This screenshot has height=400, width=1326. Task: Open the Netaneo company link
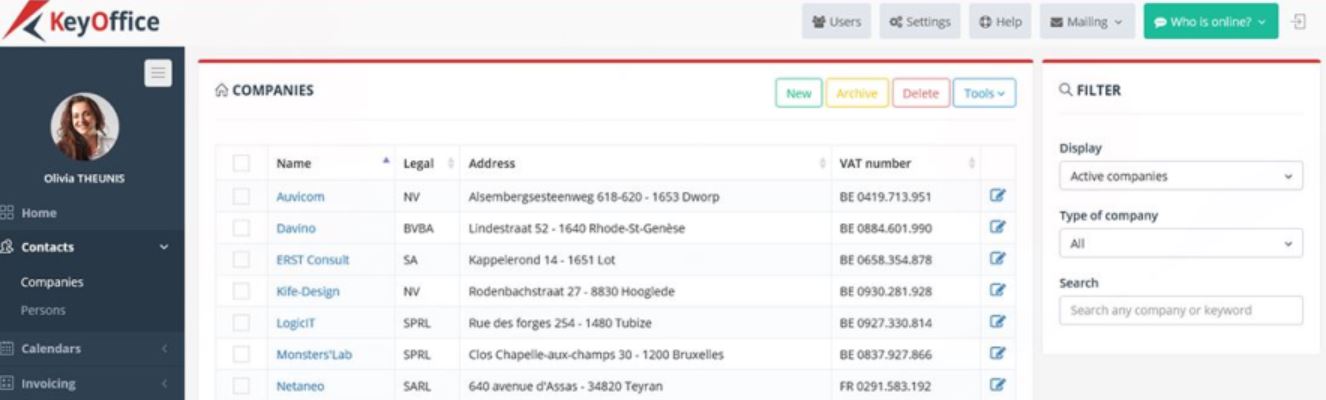click(300, 386)
